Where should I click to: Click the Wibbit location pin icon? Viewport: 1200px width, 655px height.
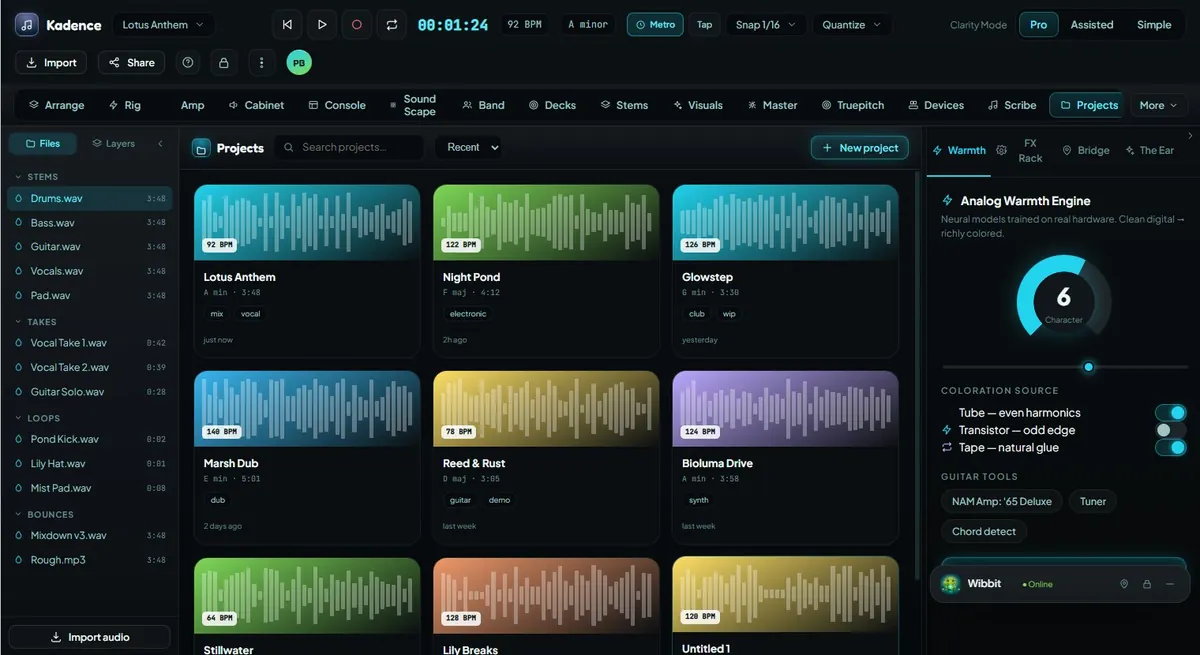pos(1123,584)
